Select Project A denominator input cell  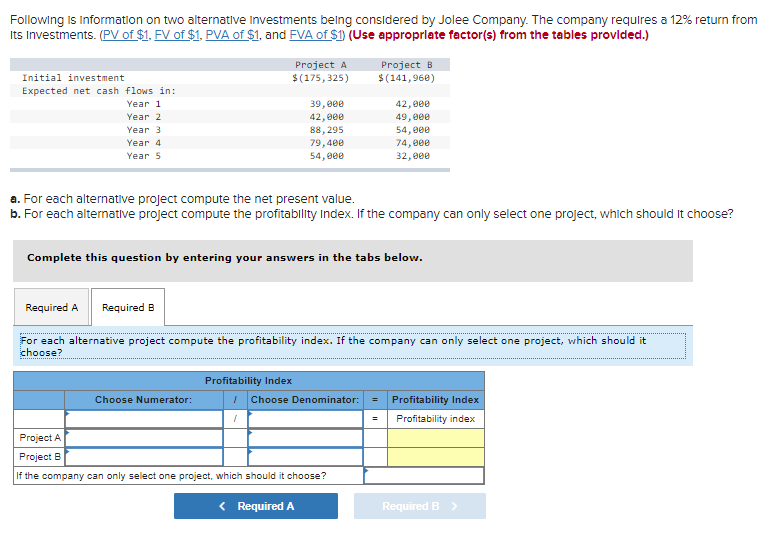pyautogui.click(x=305, y=438)
